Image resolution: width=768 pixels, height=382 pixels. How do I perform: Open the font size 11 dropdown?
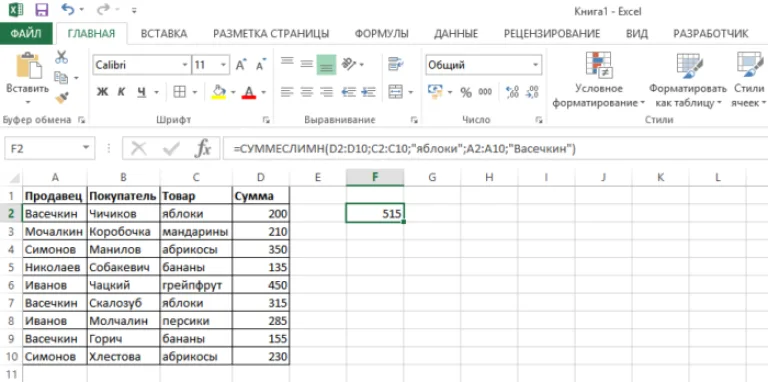pyautogui.click(x=223, y=65)
